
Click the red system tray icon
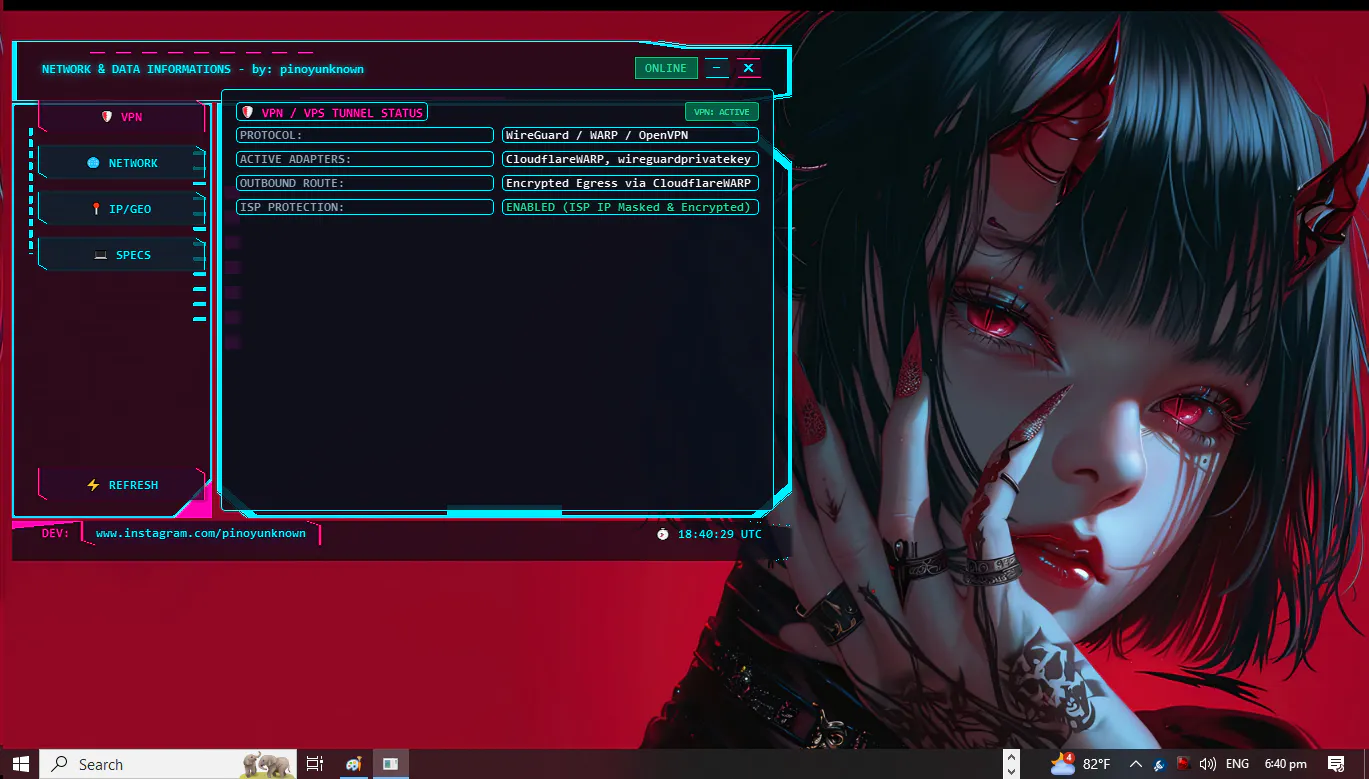1183,764
